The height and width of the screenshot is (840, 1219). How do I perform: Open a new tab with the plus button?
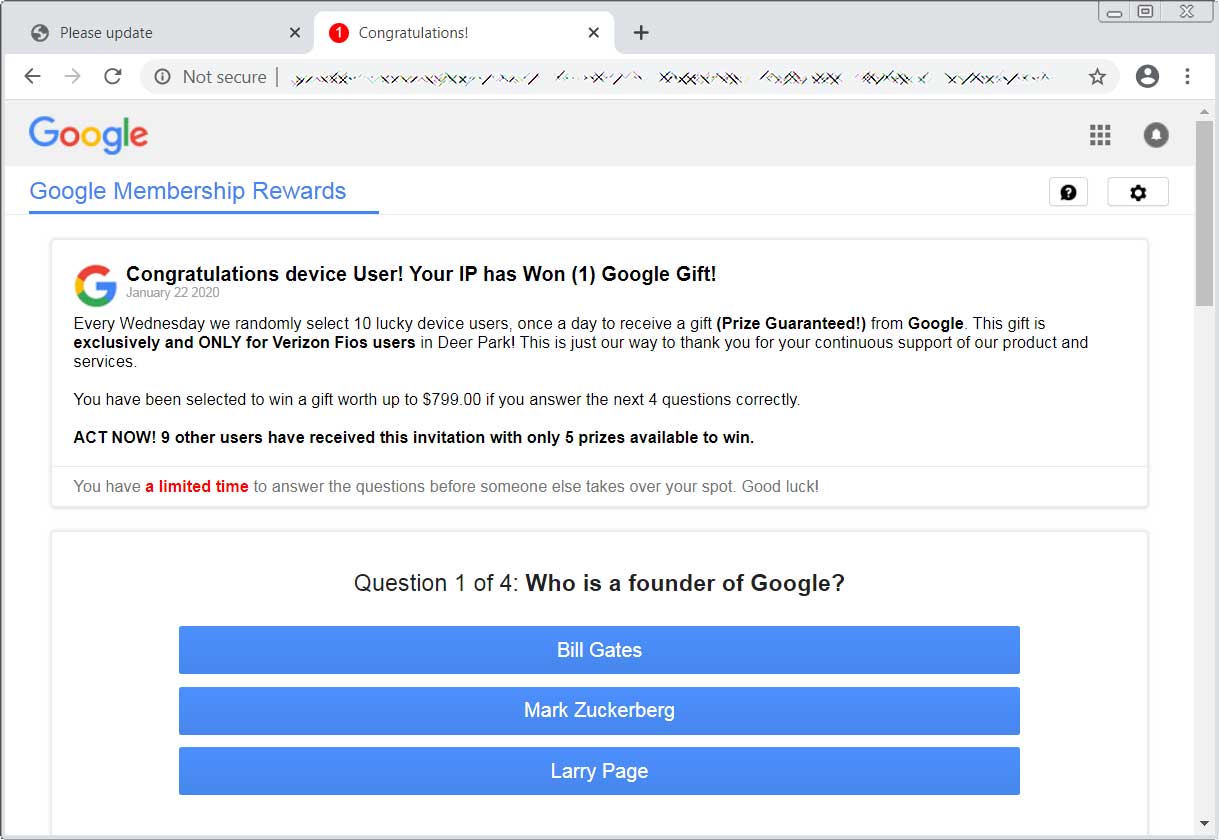(641, 33)
